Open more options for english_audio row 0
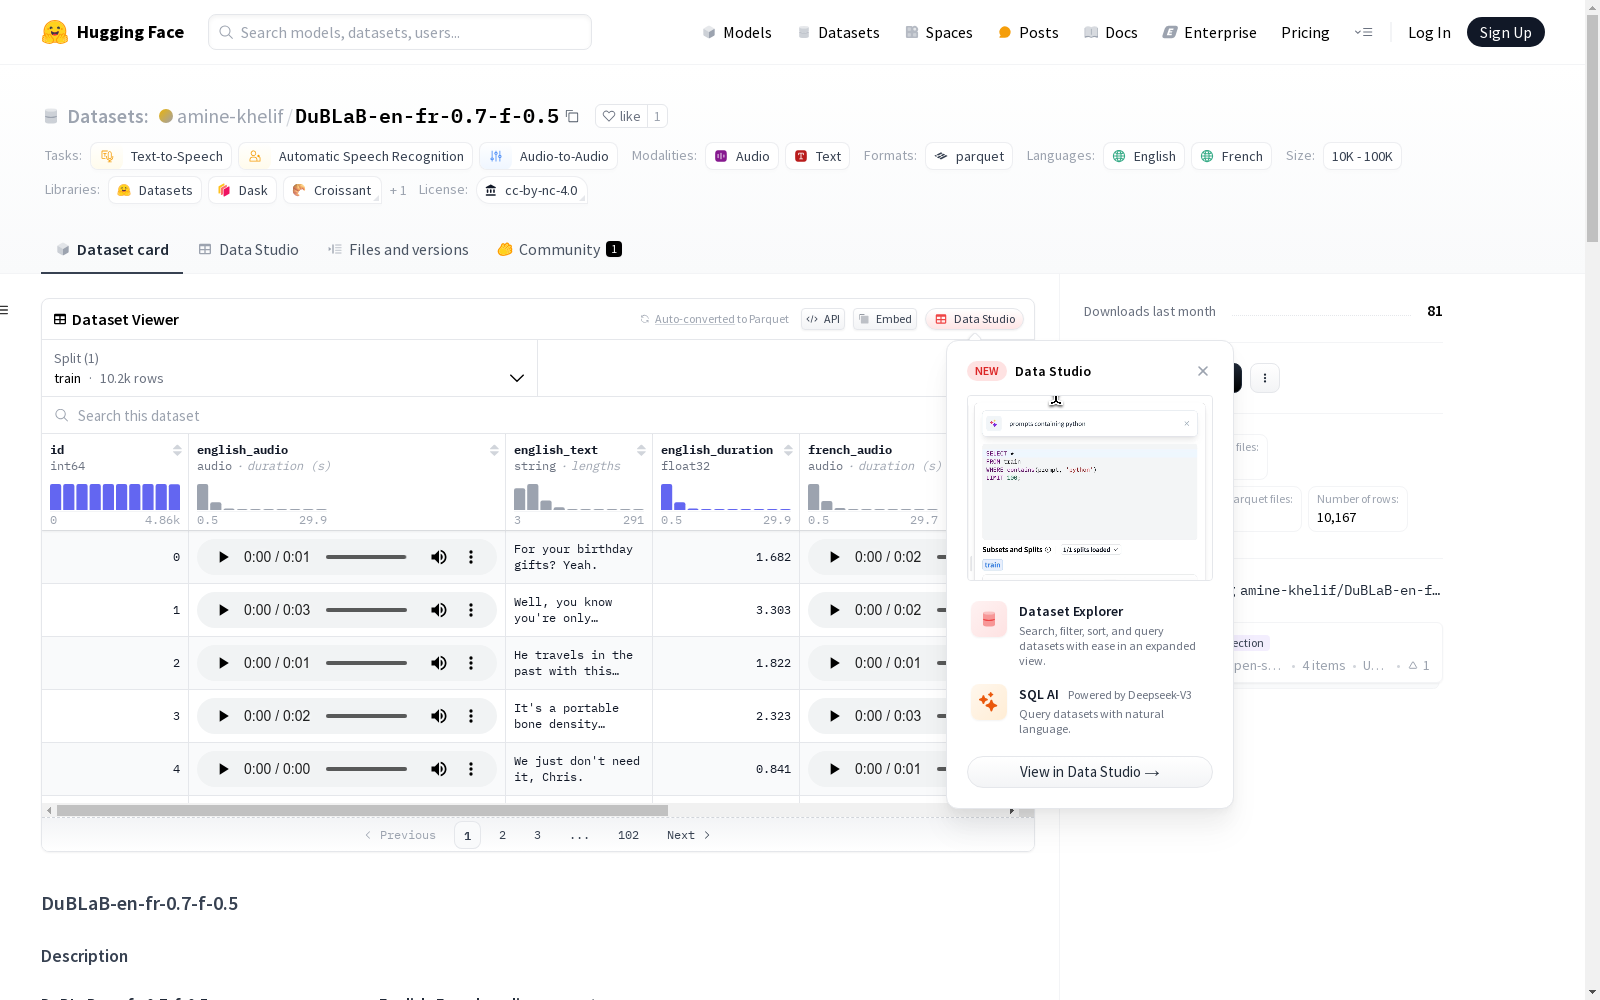The image size is (1600, 1000). coord(471,557)
